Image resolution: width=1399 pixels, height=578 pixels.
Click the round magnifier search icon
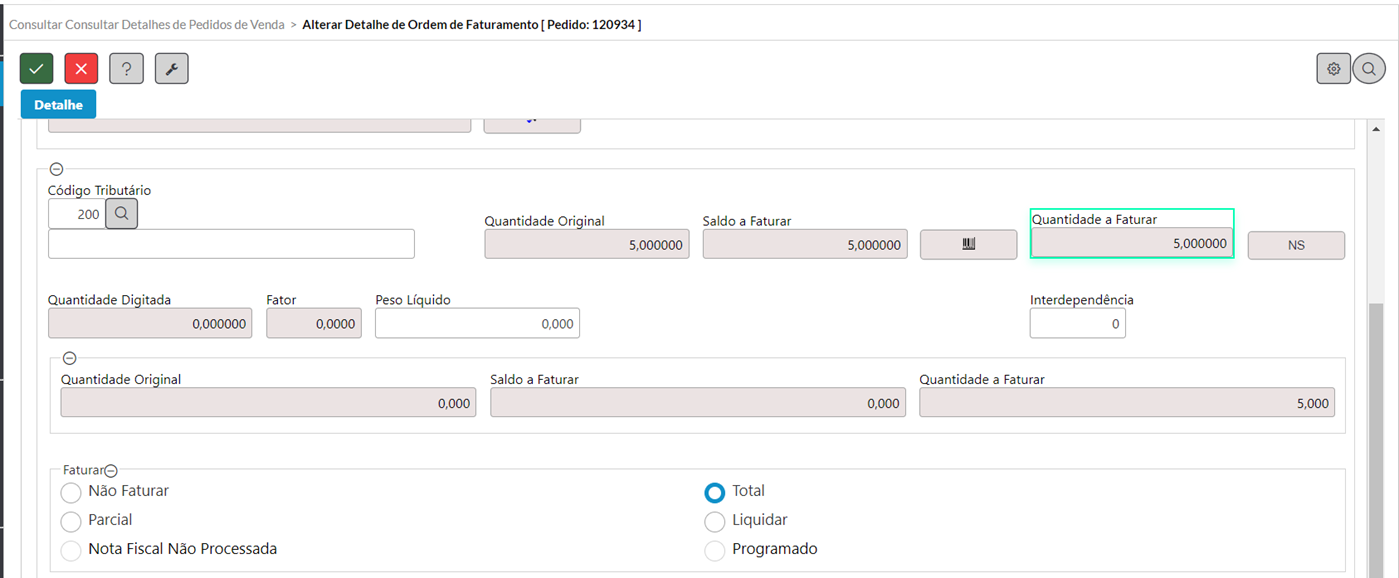coord(1369,69)
